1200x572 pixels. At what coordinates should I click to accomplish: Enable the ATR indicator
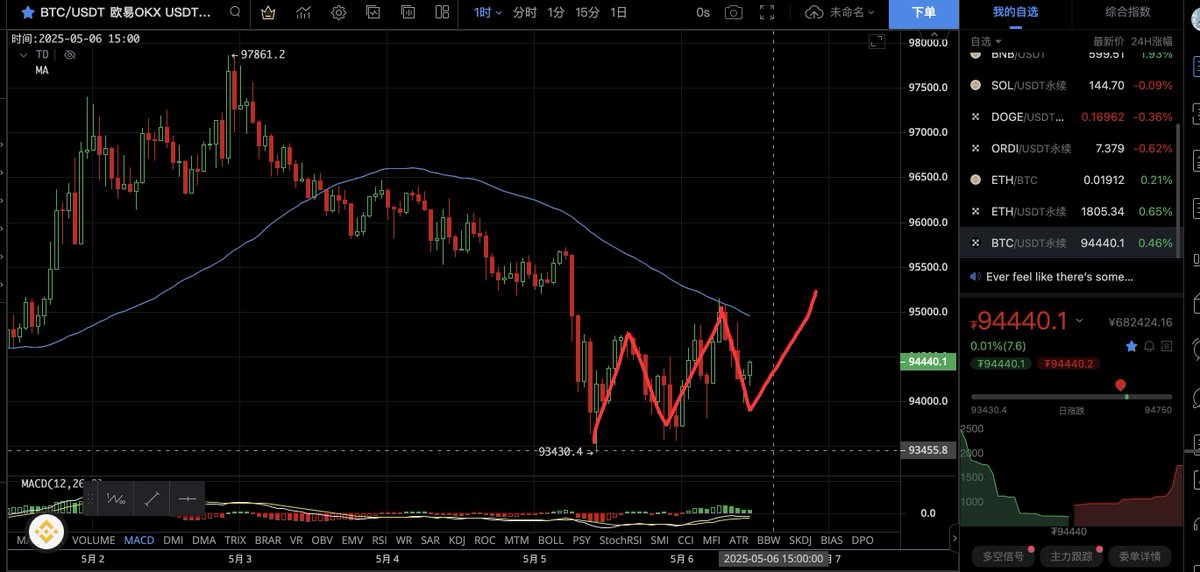tap(738, 540)
